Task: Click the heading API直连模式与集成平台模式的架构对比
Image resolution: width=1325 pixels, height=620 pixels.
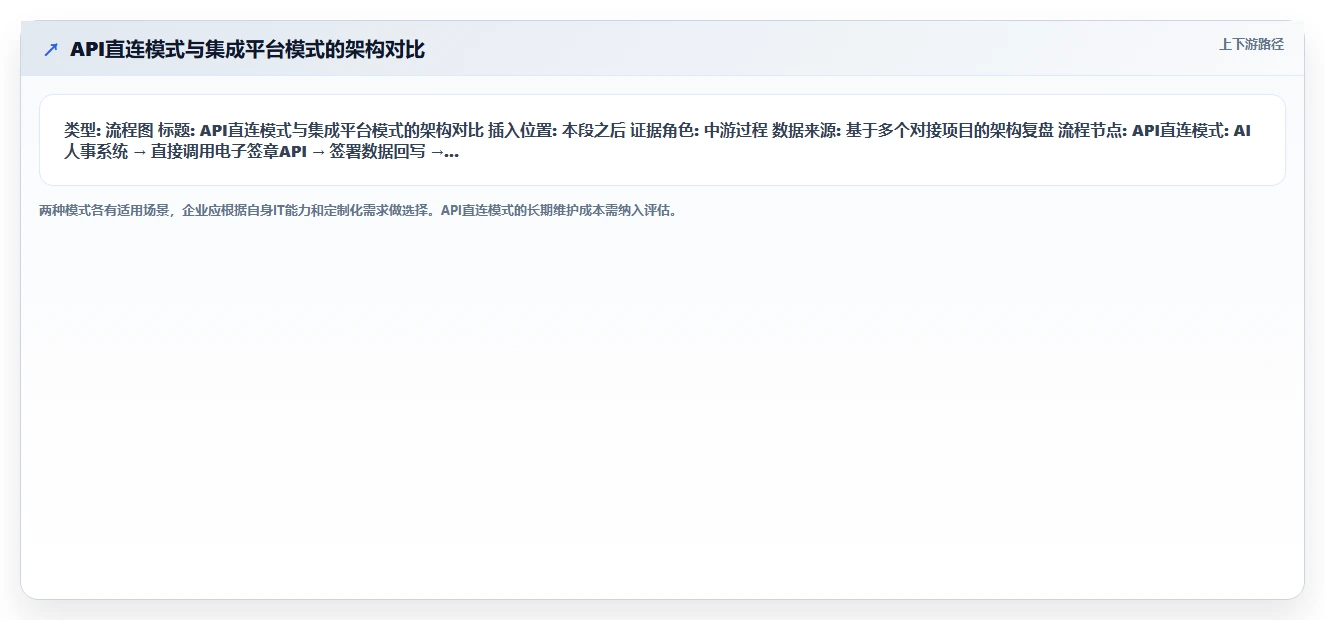Action: coord(247,49)
